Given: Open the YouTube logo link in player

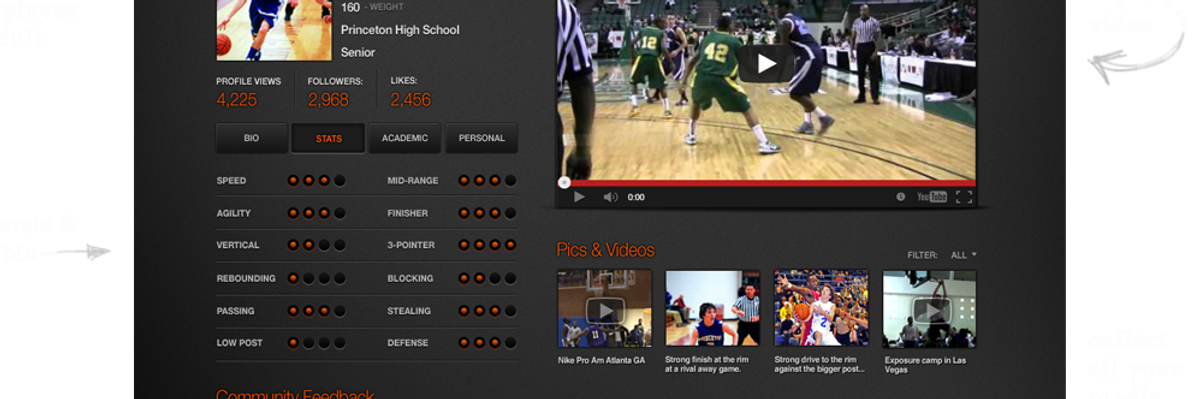Looking at the screenshot, I should pyautogui.click(x=932, y=197).
